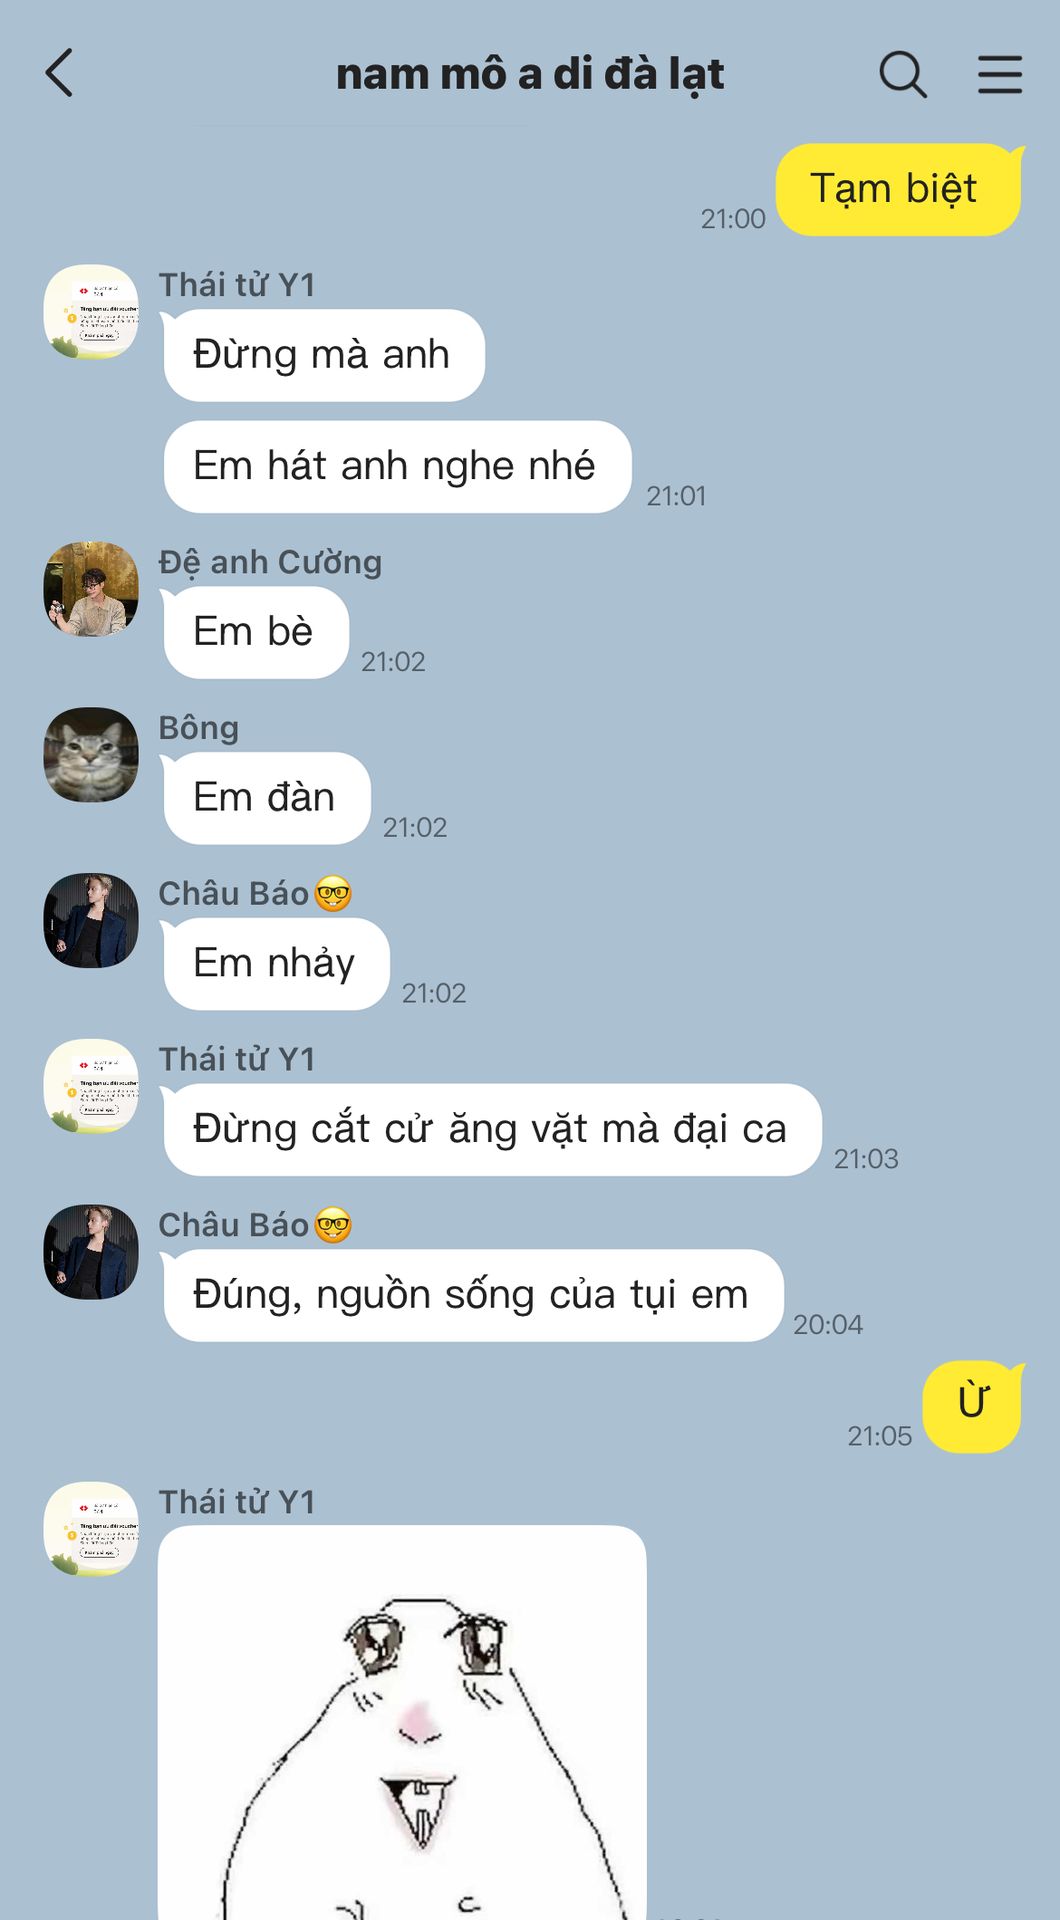Open Châu Báo's avatar beside Đúng message
1060x1920 pixels.
pos(91,1252)
